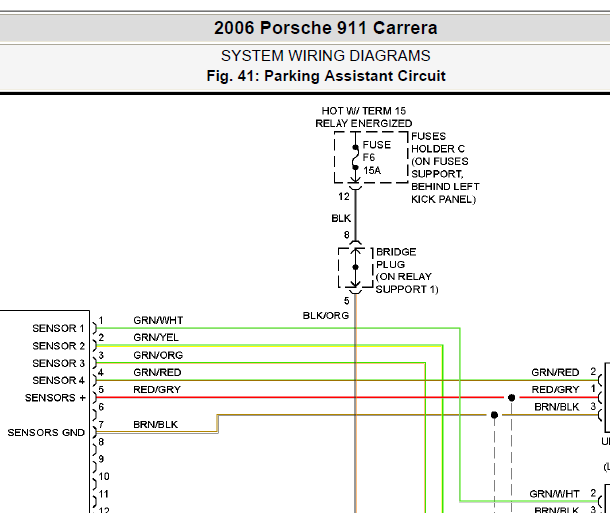Image resolution: width=610 pixels, height=513 pixels.
Task: Click the left 'BRN/BLK' wire label at pin 7
Action: point(156,424)
